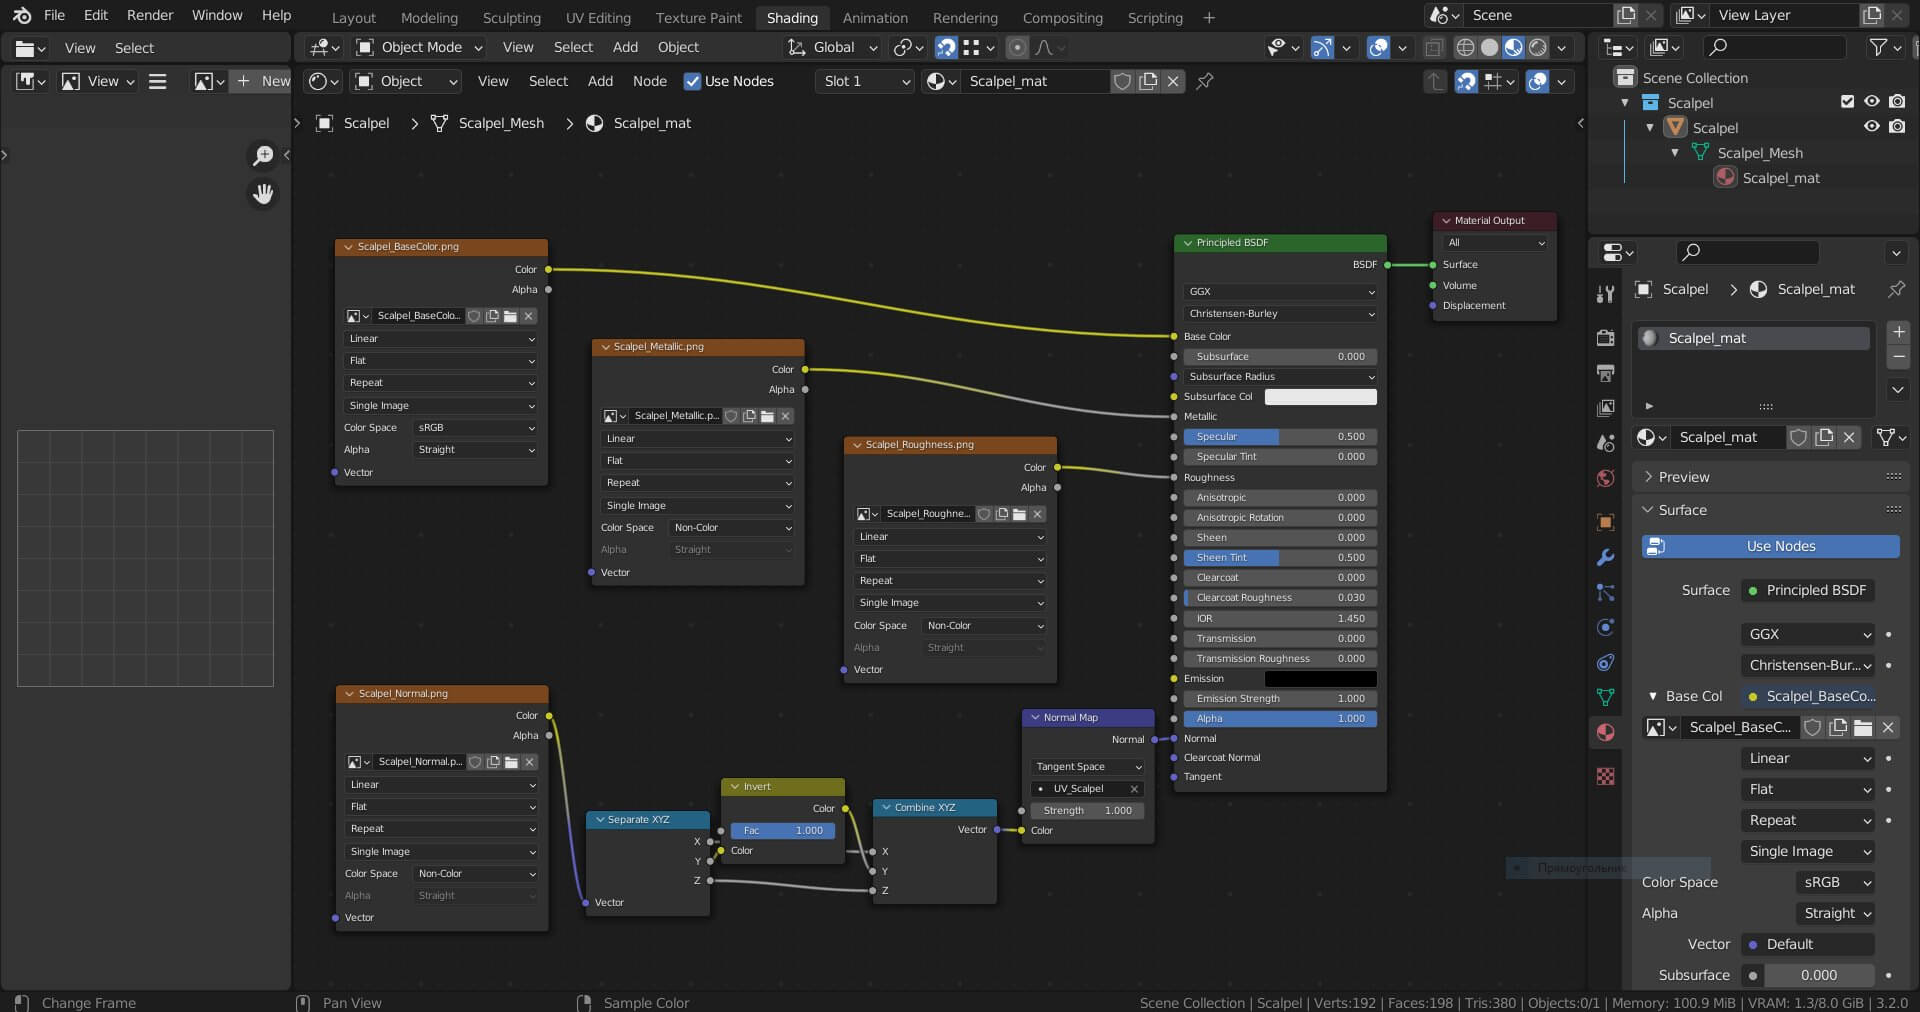The image size is (1920, 1012).
Task: Open the GGX distribution dropdown on Principled BSDF node
Action: click(1280, 291)
